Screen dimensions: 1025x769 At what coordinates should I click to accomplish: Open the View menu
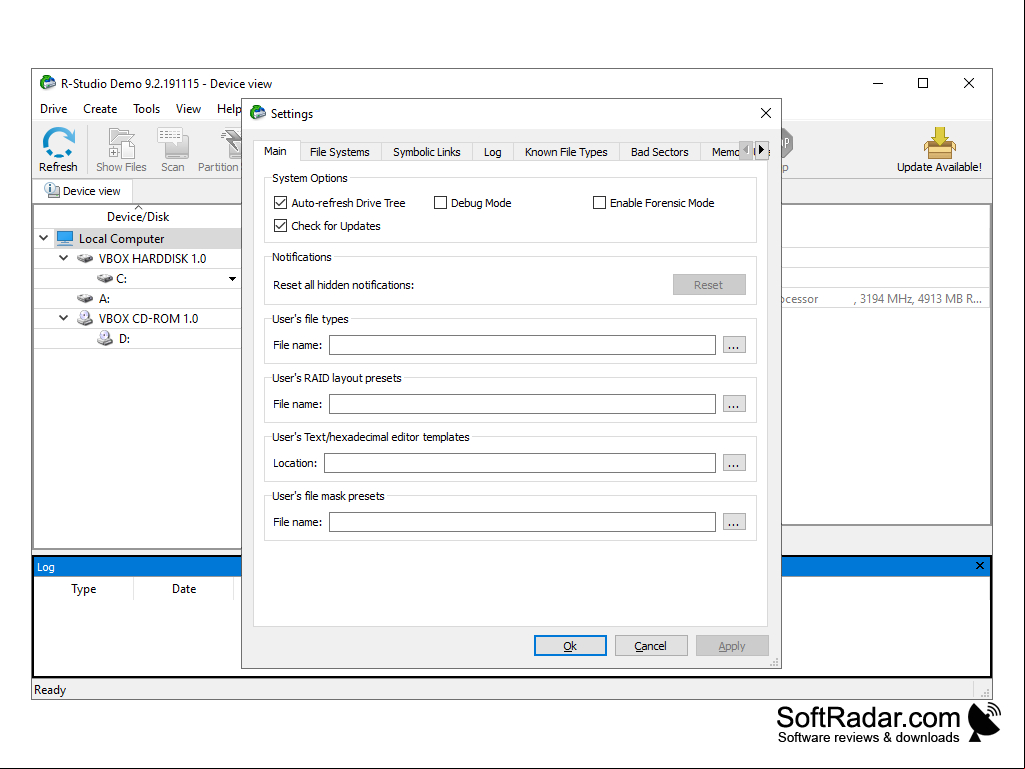[188, 109]
